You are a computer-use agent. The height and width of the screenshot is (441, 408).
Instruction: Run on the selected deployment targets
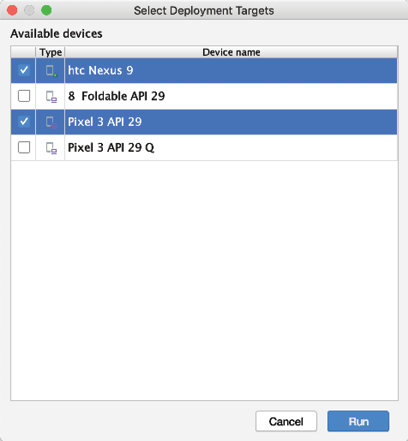click(358, 421)
